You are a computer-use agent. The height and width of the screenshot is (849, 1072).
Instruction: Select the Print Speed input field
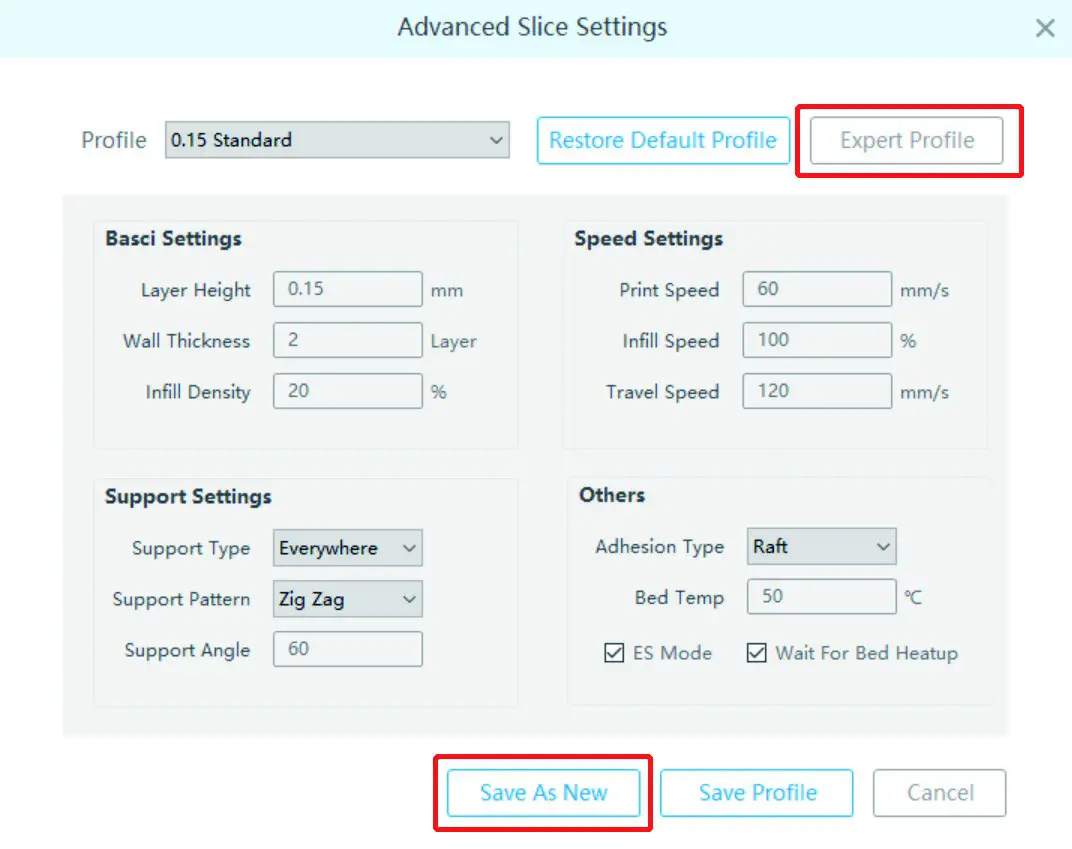[x=817, y=289]
